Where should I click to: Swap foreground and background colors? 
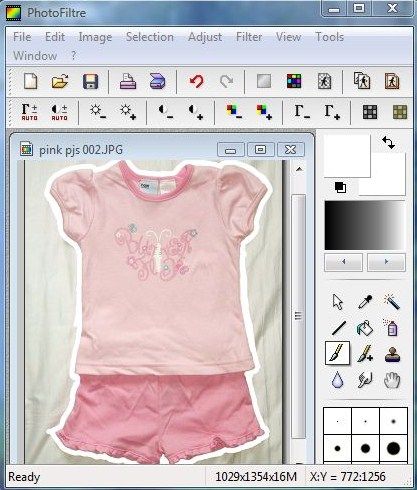pyautogui.click(x=389, y=142)
